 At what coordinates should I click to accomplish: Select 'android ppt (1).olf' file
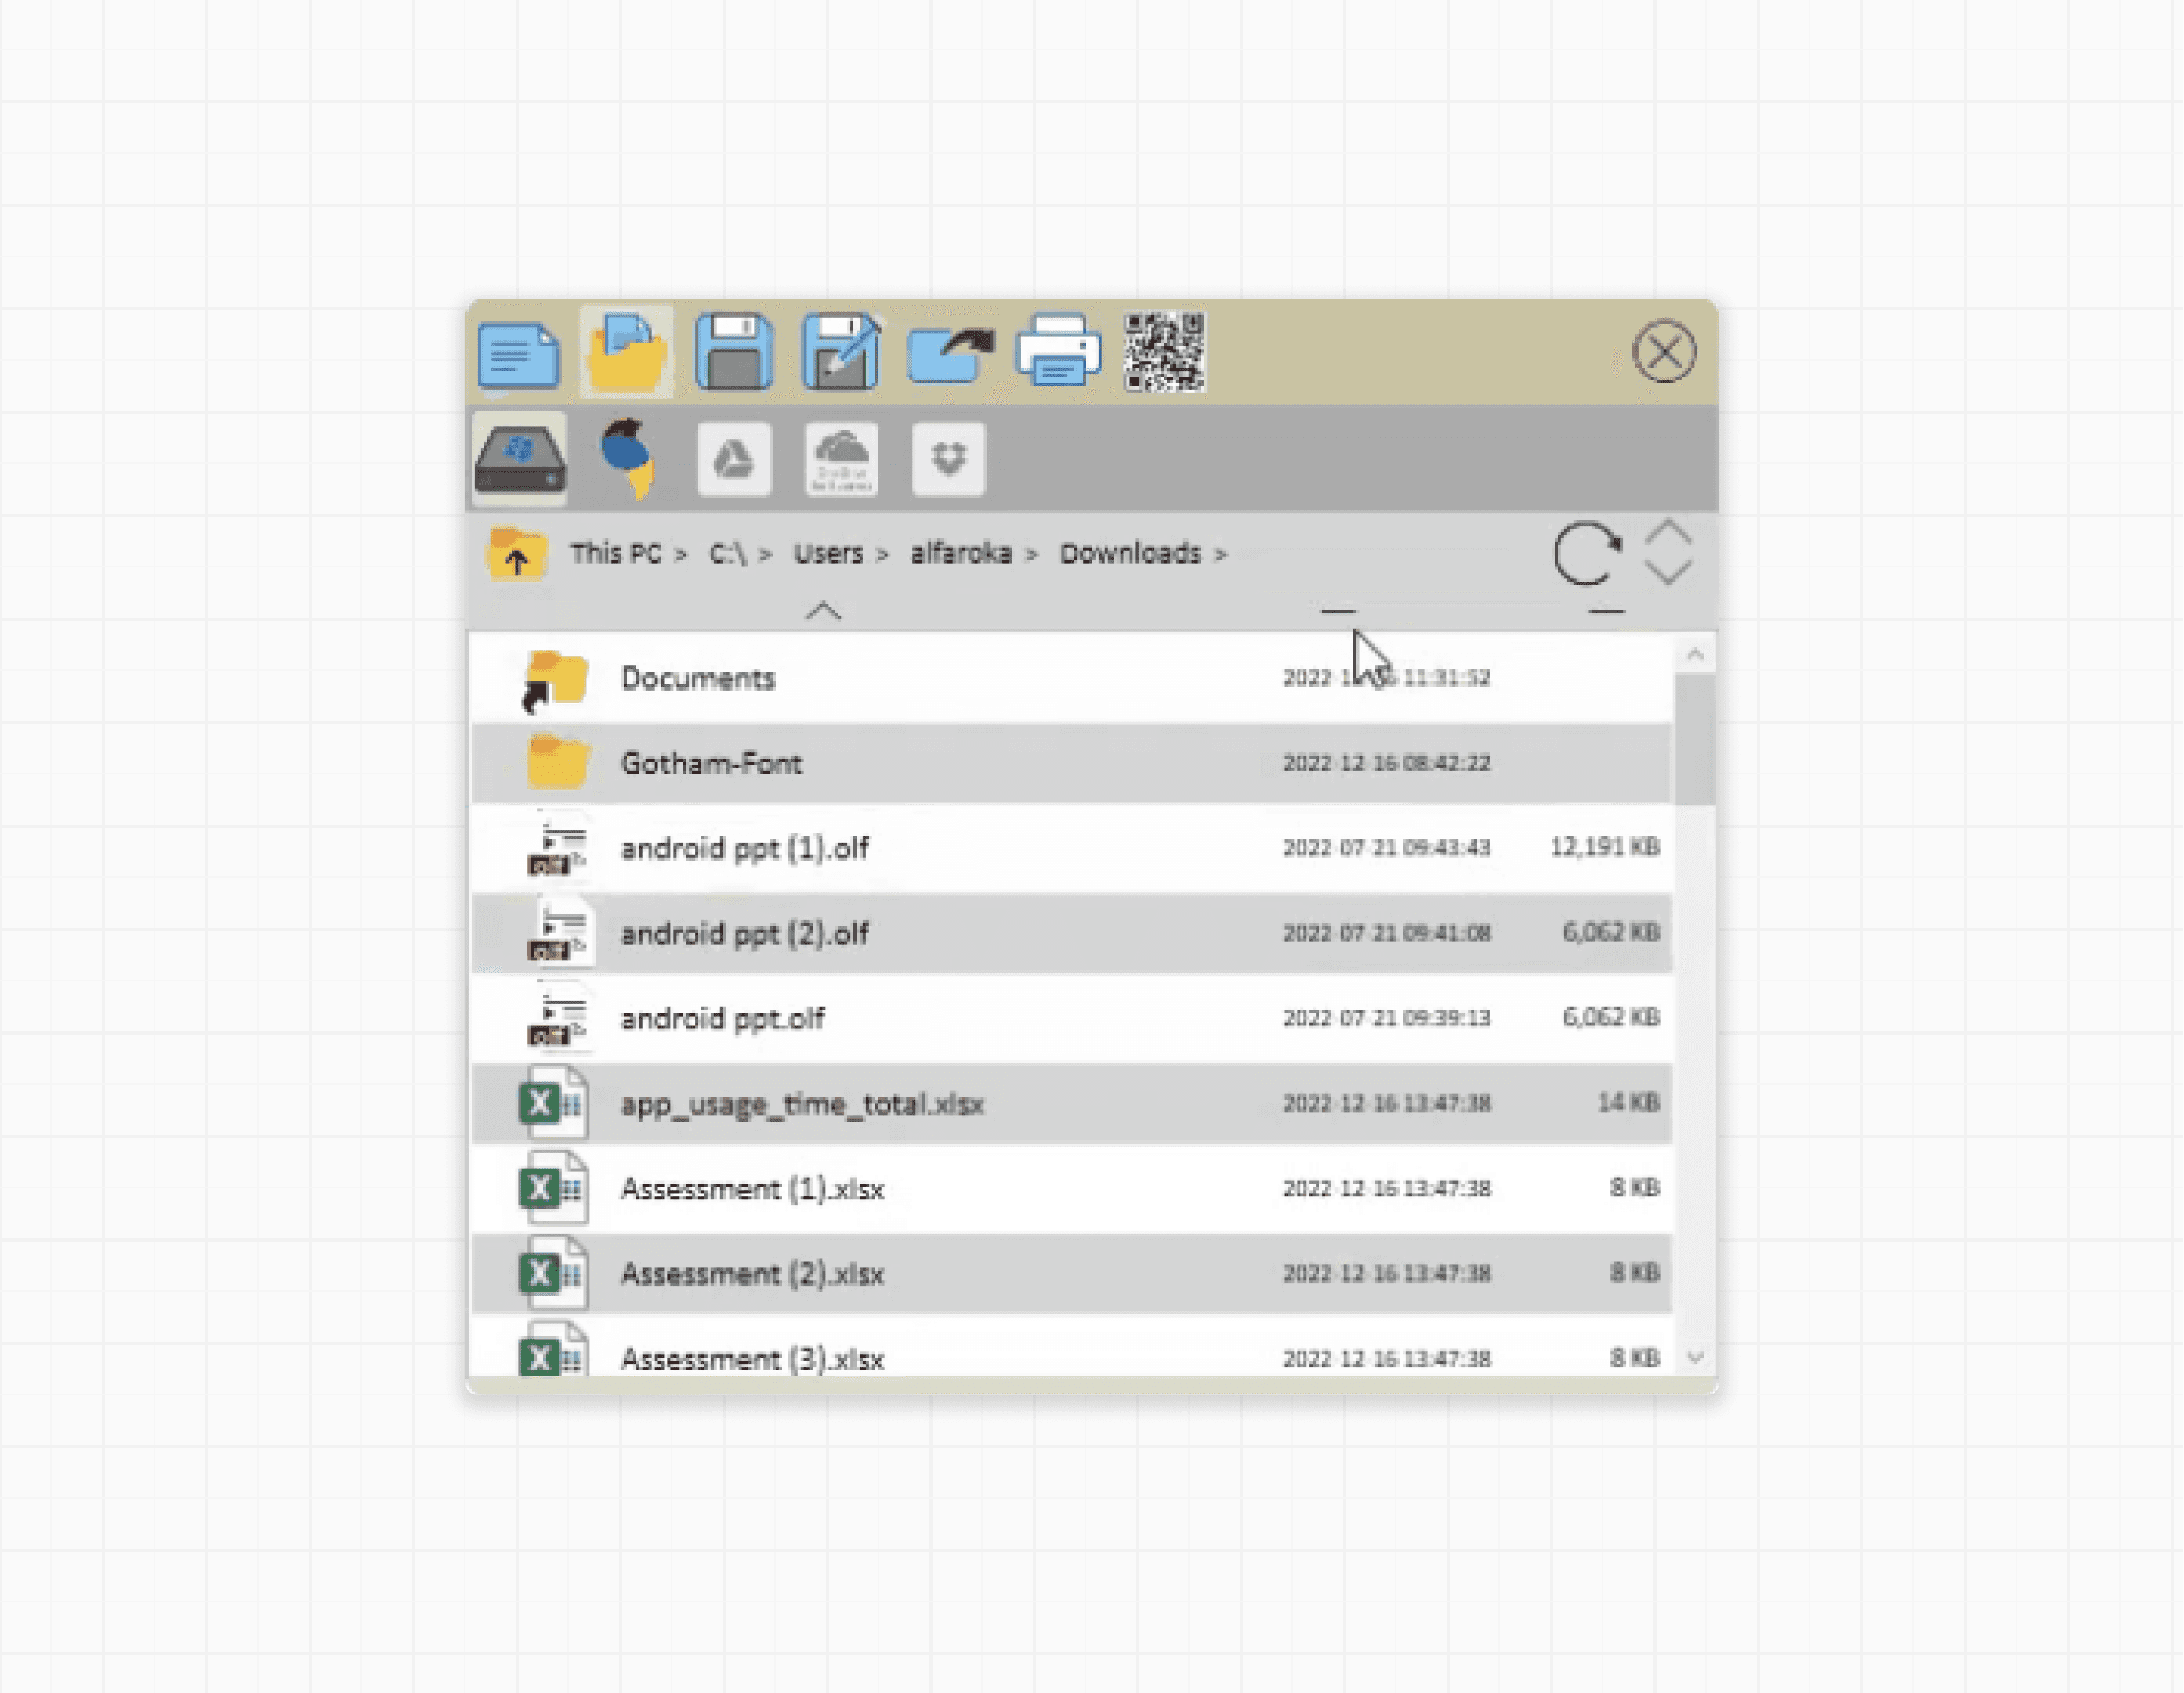tap(1071, 848)
